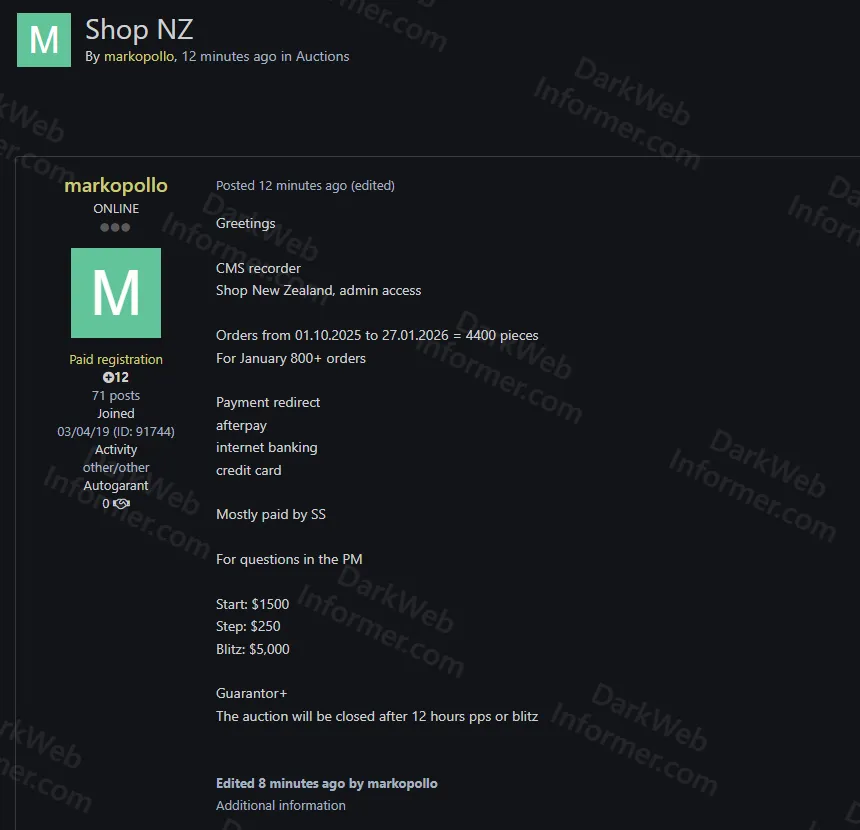Toggle the ONLINE status indicator

[115, 208]
